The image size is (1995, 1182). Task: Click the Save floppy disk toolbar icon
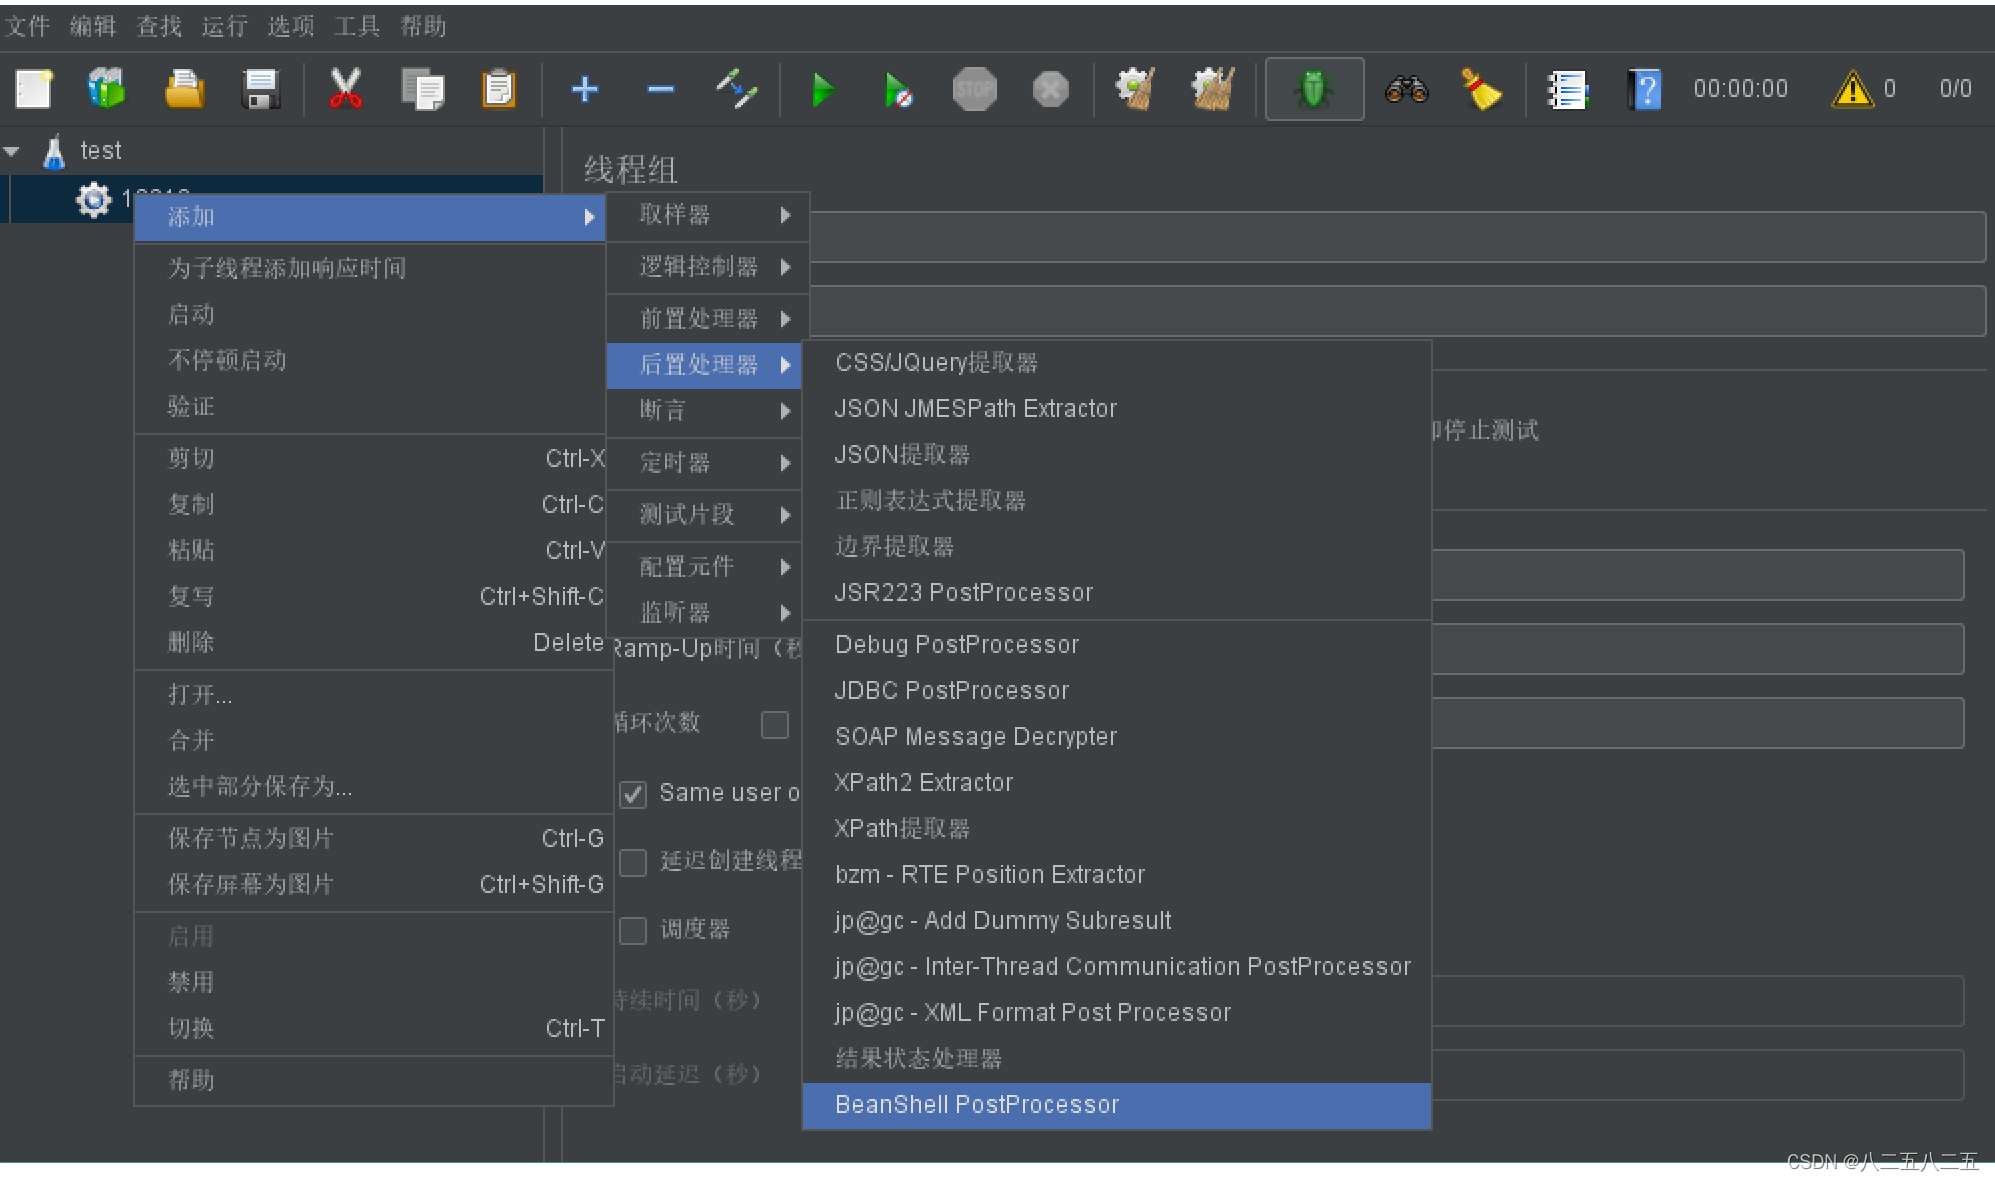pyautogui.click(x=261, y=90)
